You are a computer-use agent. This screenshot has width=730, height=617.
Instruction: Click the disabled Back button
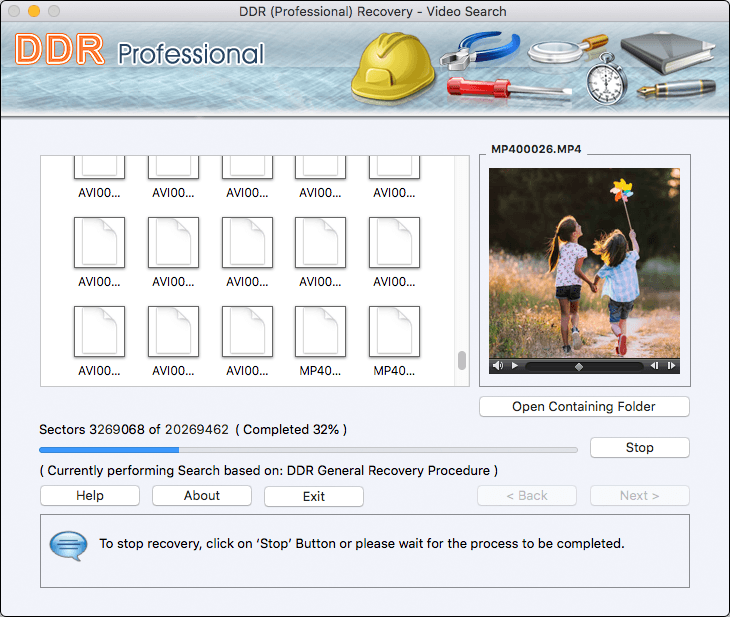pyautogui.click(x=527, y=495)
